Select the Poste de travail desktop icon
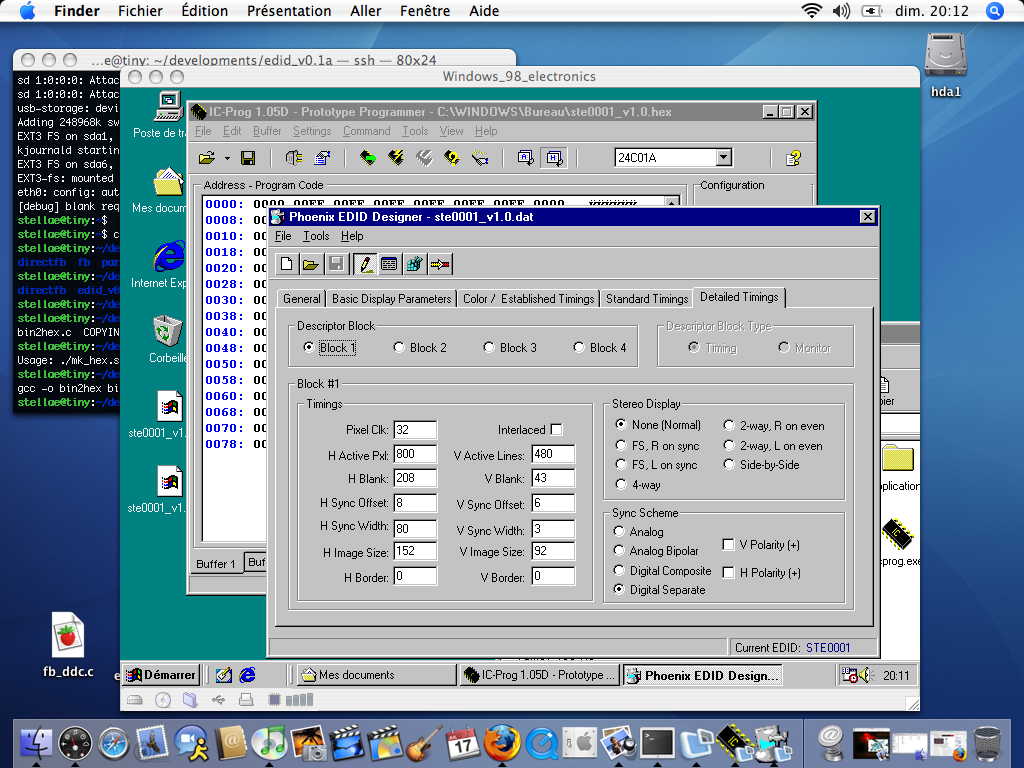Viewport: 1024px width, 768px height. (x=169, y=106)
